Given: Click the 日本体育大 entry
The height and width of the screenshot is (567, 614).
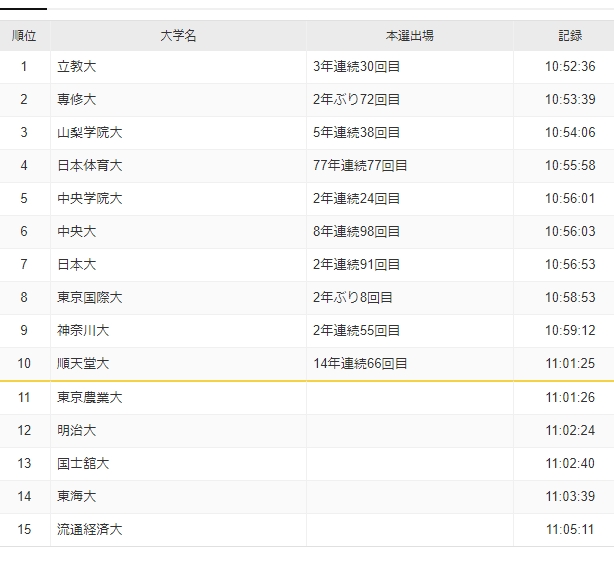Looking at the screenshot, I should (x=90, y=165).
